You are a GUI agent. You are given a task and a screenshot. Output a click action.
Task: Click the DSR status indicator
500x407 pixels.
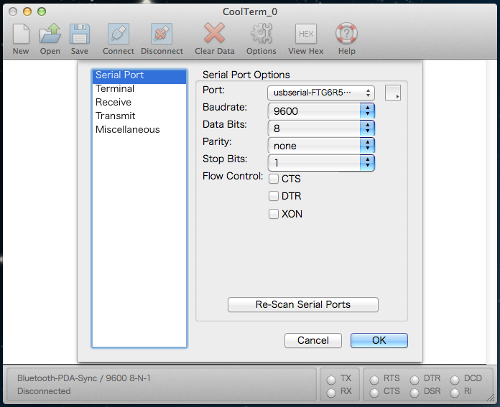pos(414,393)
